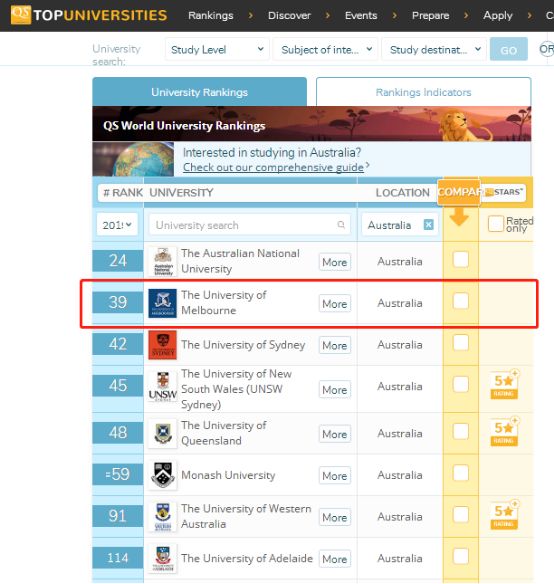Click More for University of Queensland
This screenshot has width=554, height=584.
(335, 434)
